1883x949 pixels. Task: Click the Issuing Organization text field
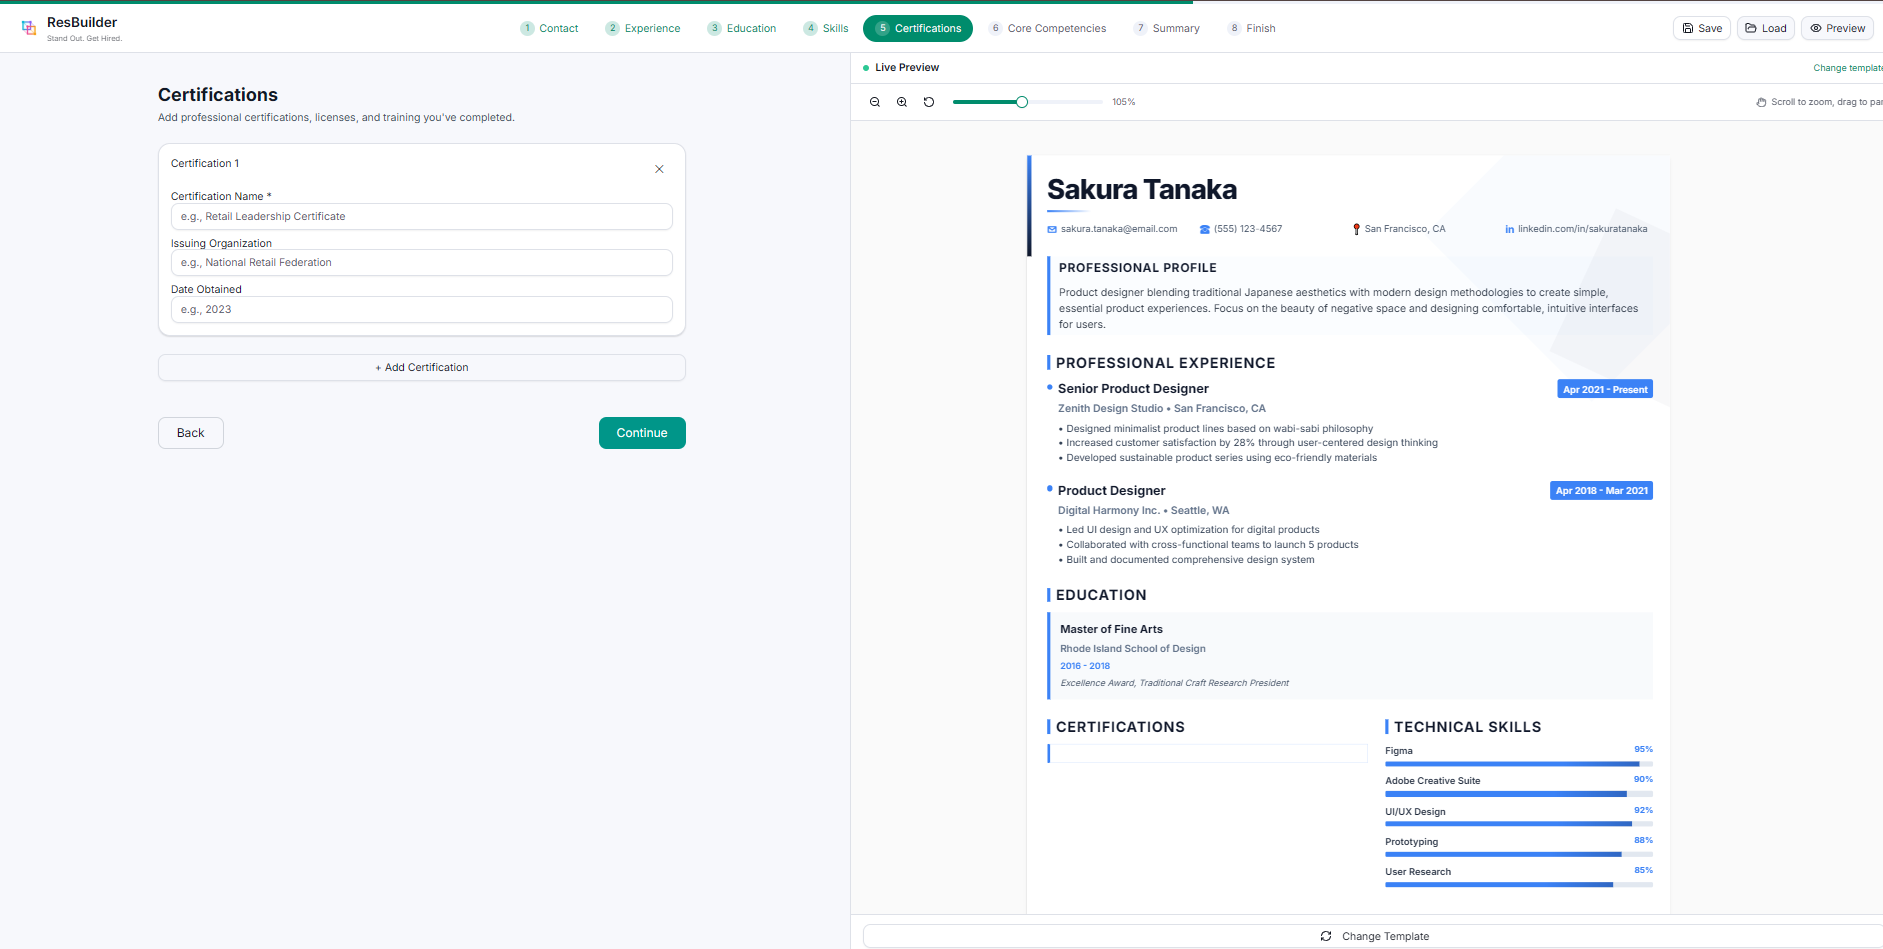421,263
